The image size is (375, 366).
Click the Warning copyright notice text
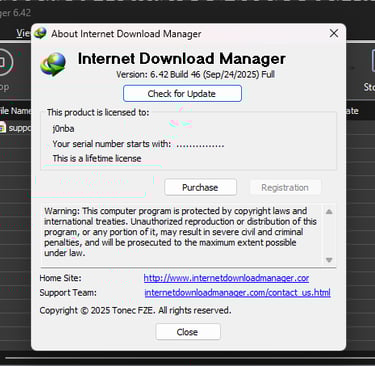(180, 232)
